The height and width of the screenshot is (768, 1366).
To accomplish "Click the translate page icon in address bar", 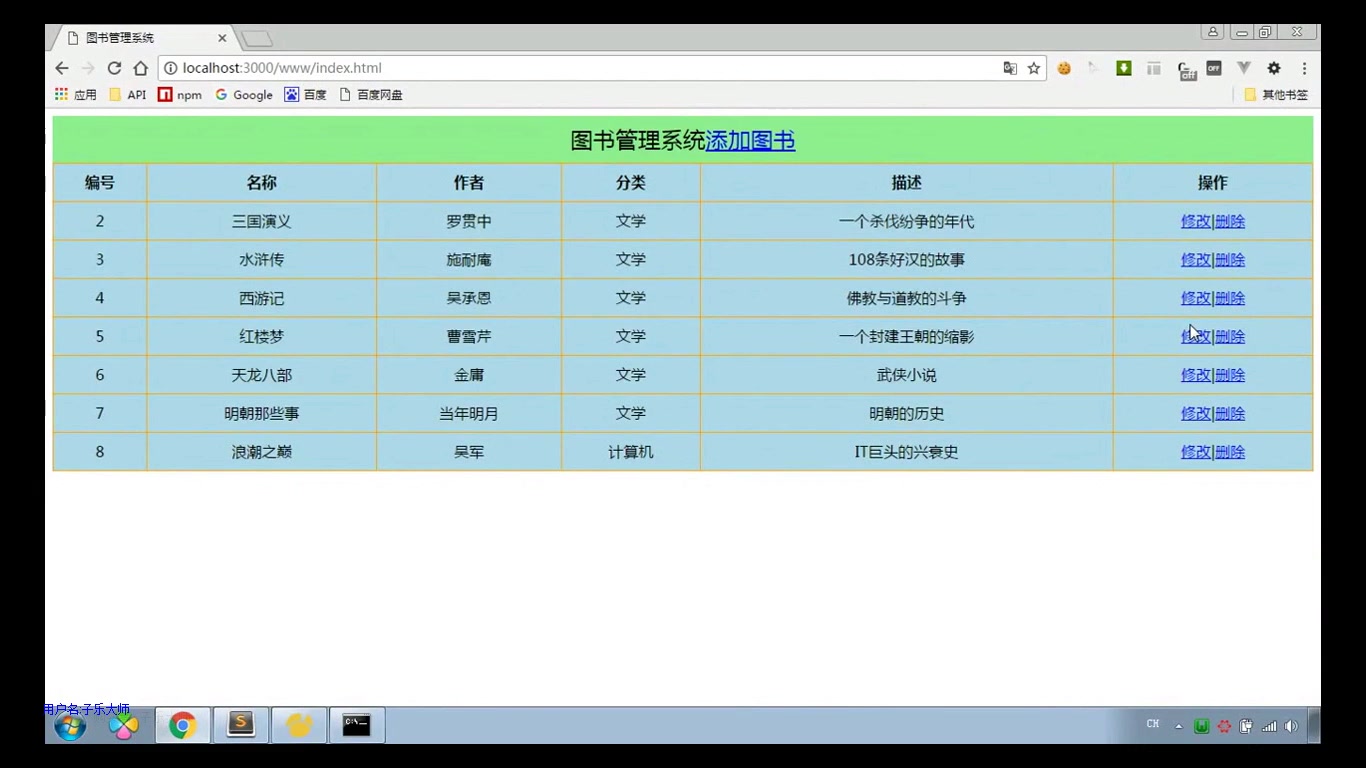I will 1010,68.
